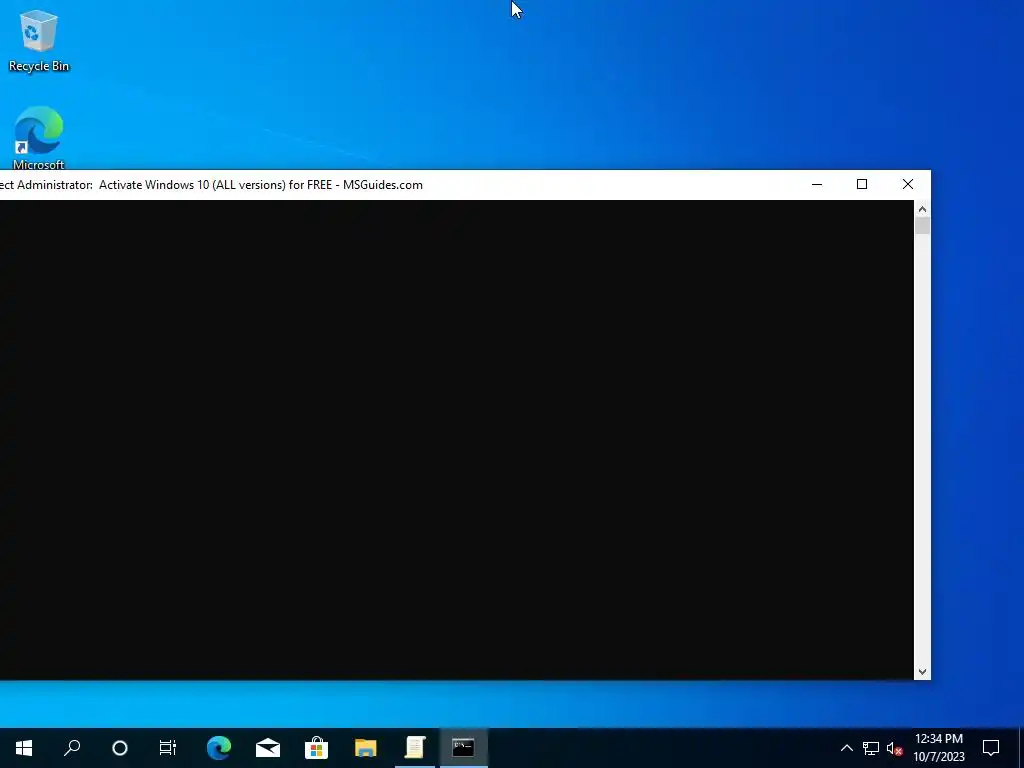Open File Explorer from the taskbar

pyautogui.click(x=366, y=748)
